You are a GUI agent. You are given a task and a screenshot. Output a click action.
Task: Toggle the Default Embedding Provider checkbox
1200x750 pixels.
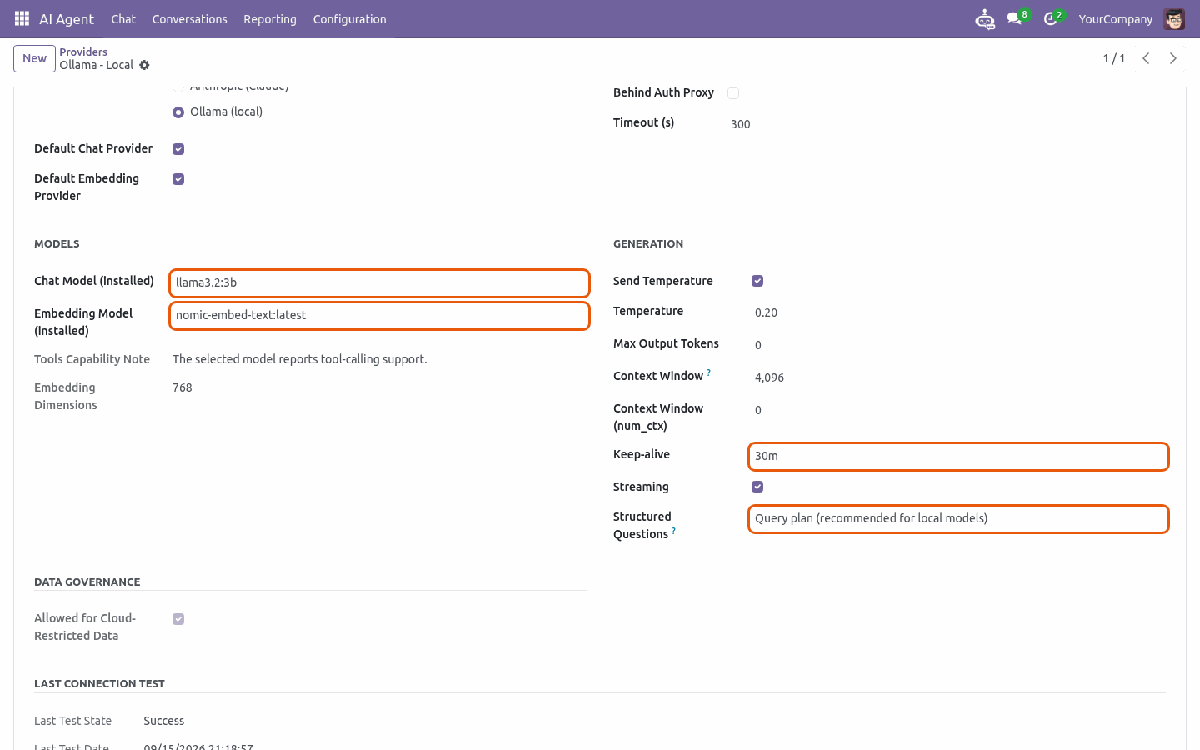click(x=178, y=179)
